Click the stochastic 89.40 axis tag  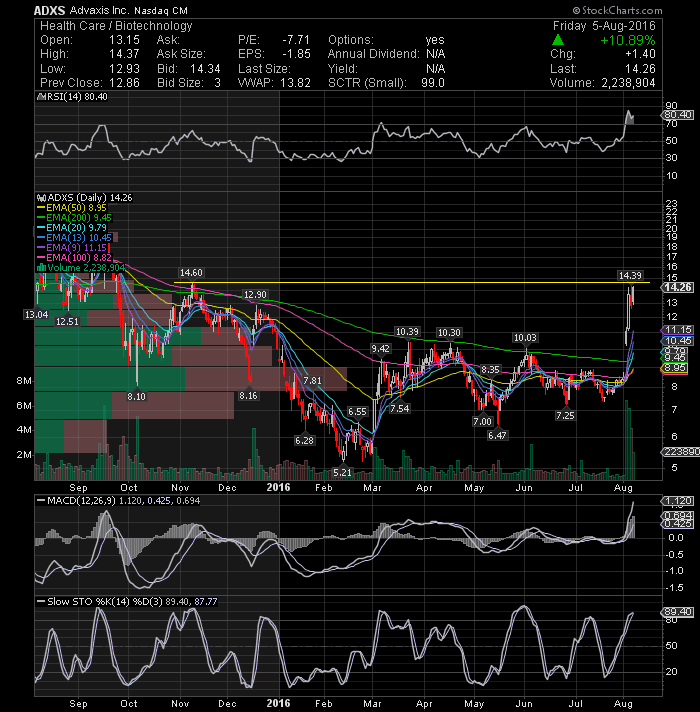coord(678,612)
